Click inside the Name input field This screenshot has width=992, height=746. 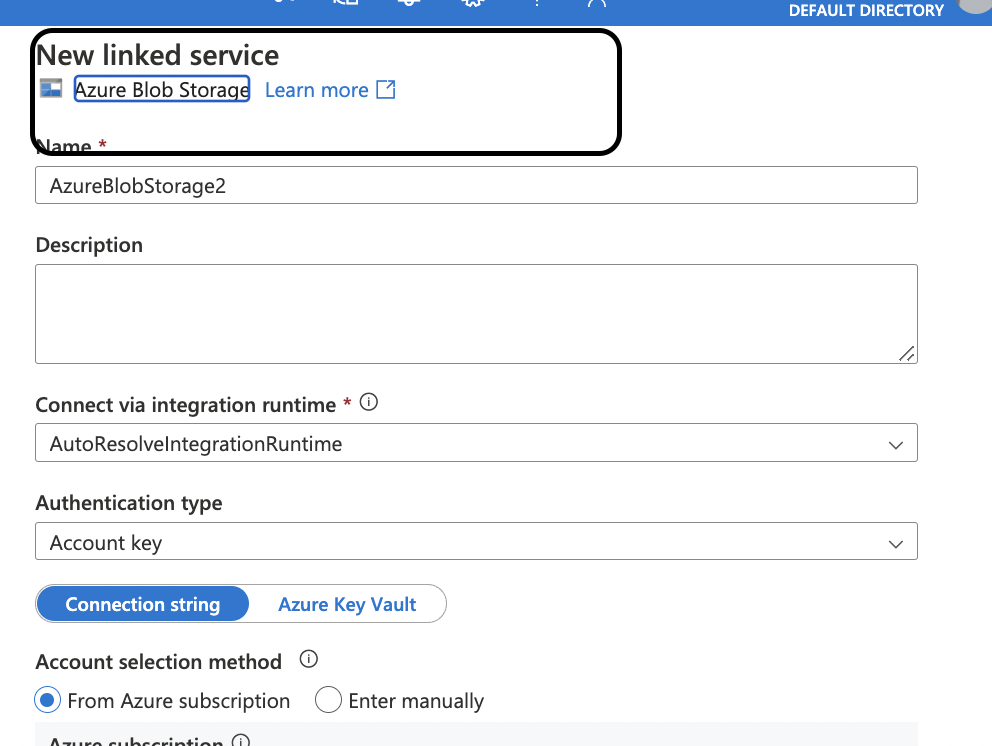[476, 184]
